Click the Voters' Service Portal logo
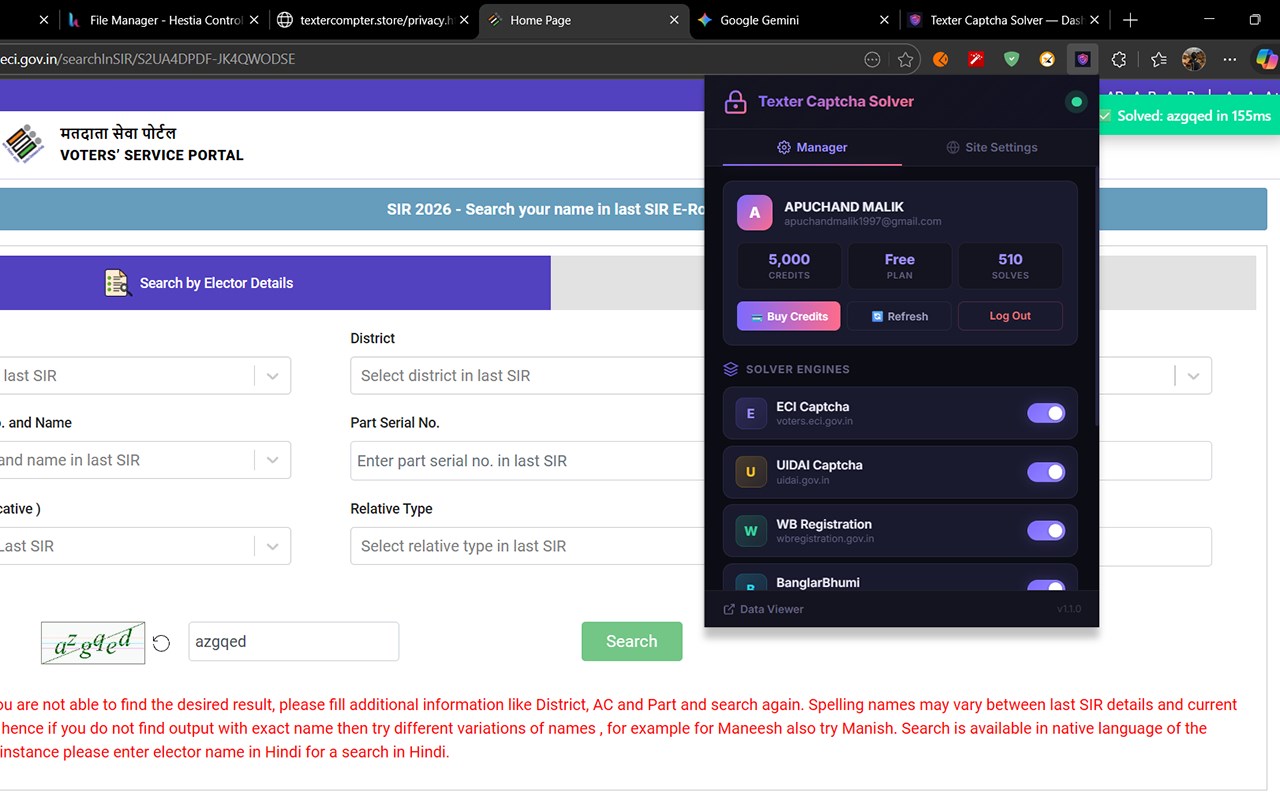Viewport: 1280px width, 800px height. [22, 144]
